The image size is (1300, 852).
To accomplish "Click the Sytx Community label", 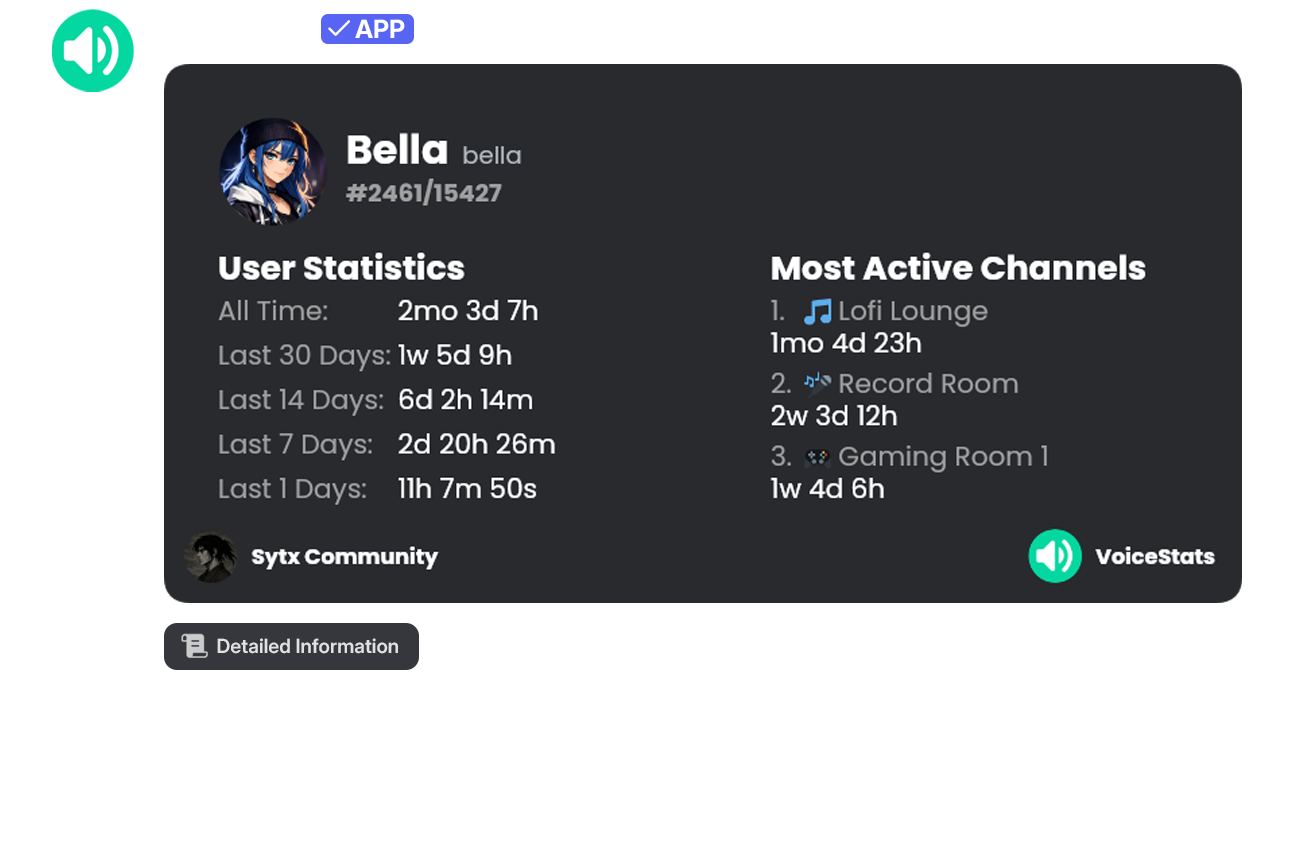I will [x=344, y=557].
